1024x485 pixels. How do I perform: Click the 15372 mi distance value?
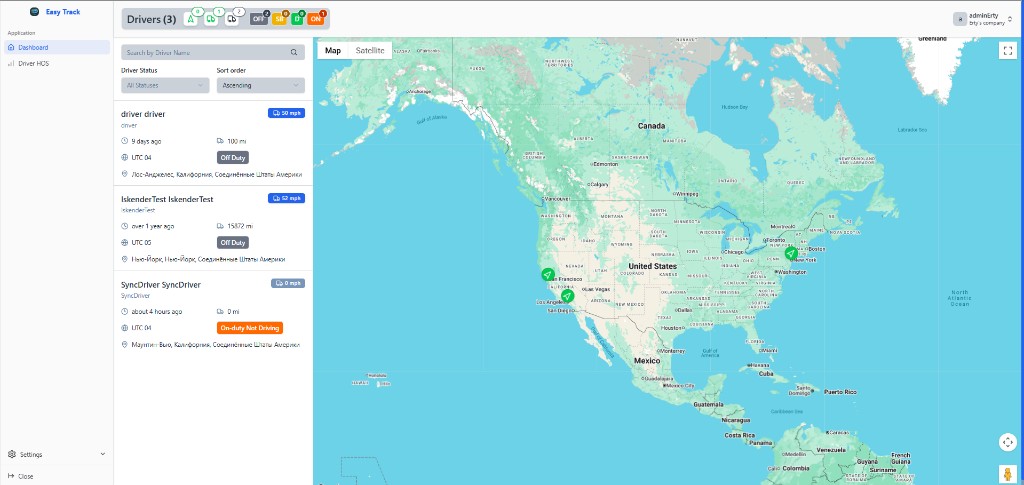pos(240,226)
